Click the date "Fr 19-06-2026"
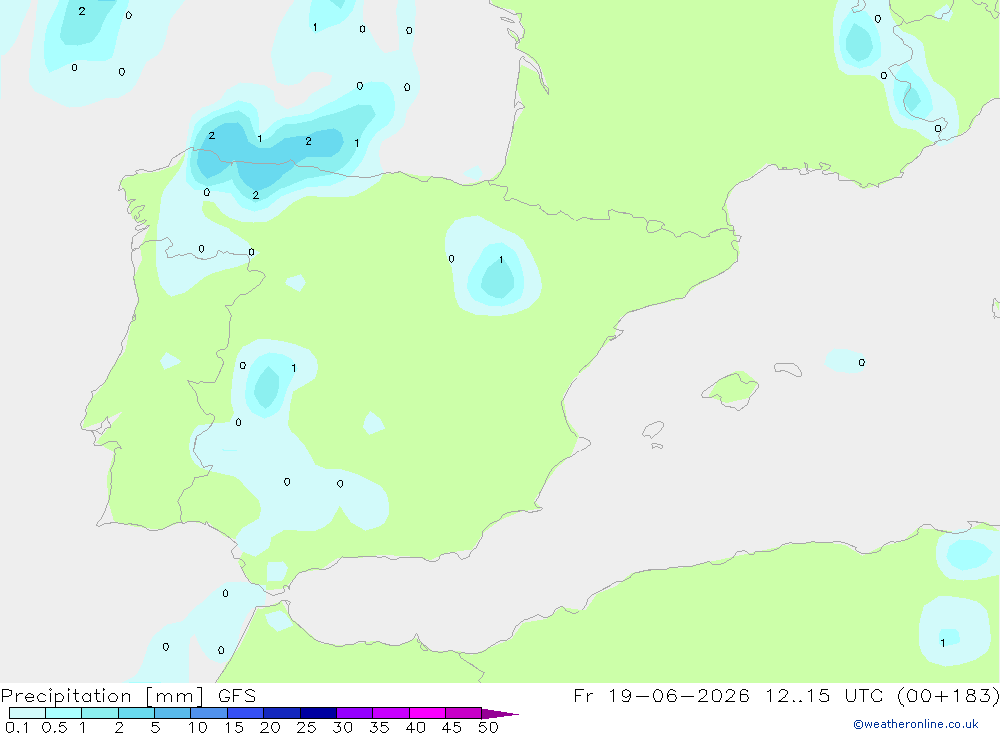This screenshot has width=1000, height=733. coord(661,695)
